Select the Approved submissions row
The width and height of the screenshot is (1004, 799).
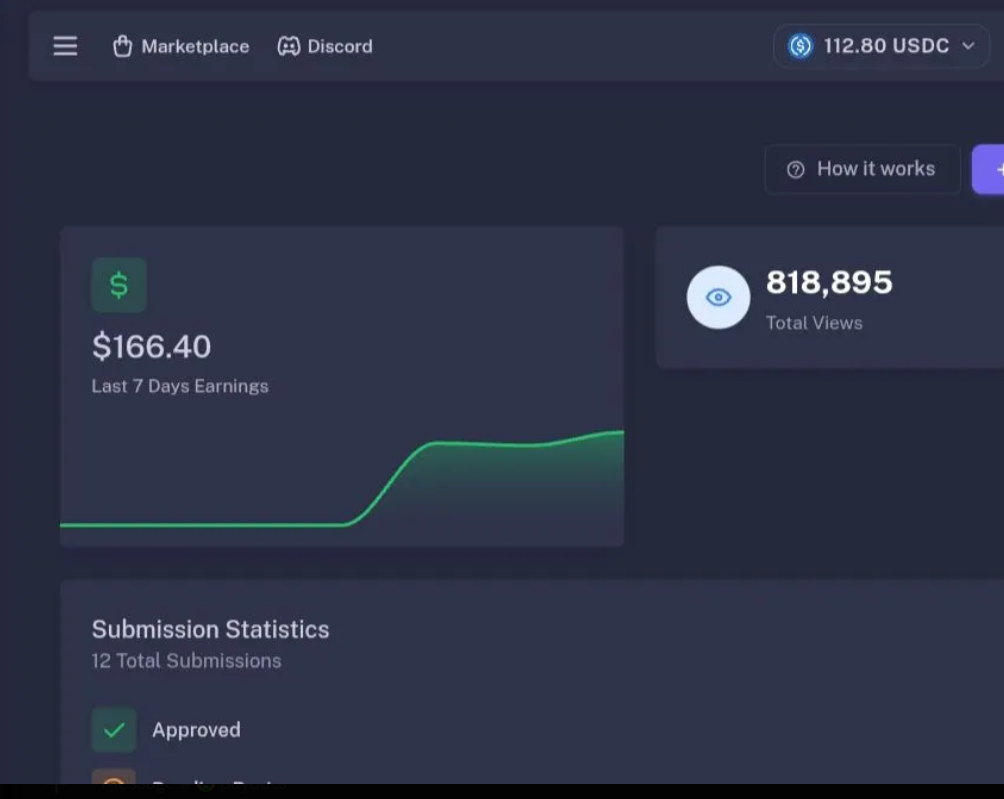point(196,729)
